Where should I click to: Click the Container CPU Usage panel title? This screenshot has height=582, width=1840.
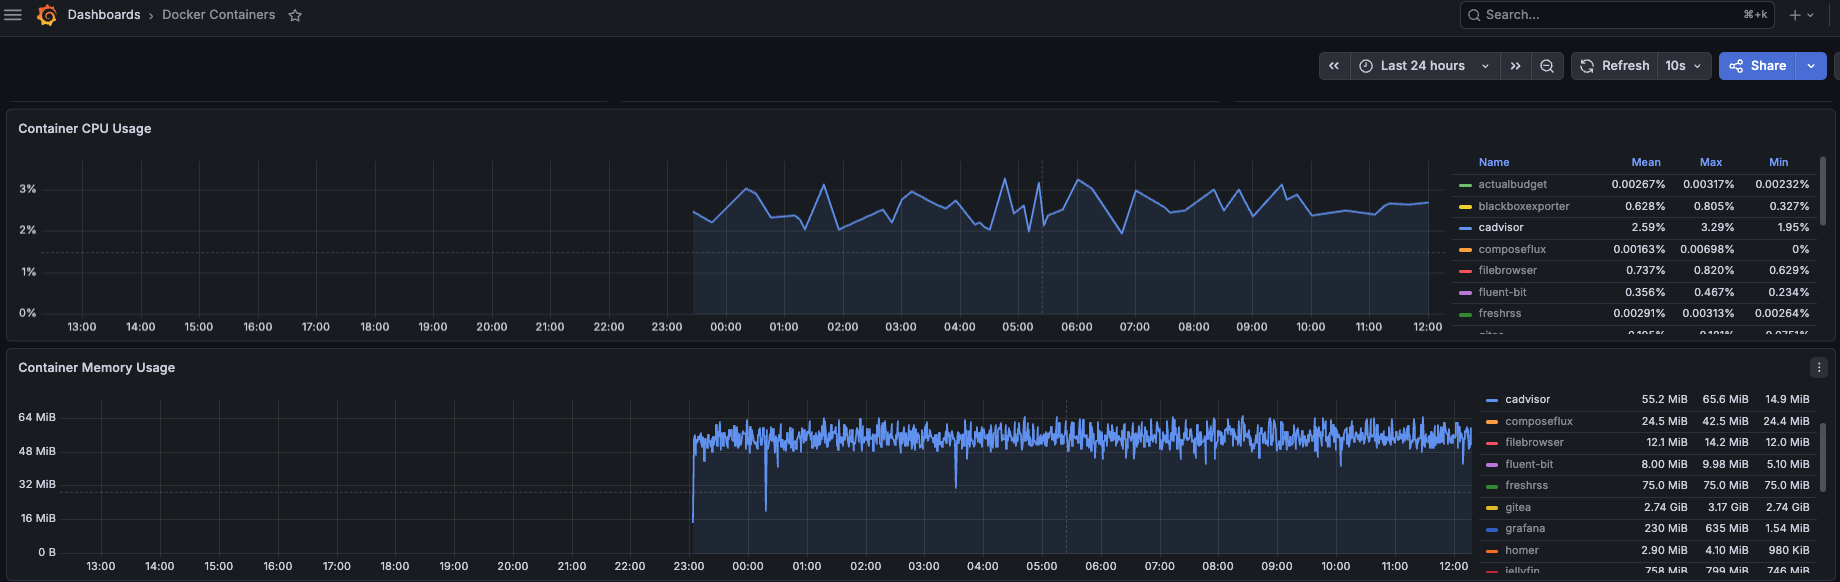tap(85, 129)
